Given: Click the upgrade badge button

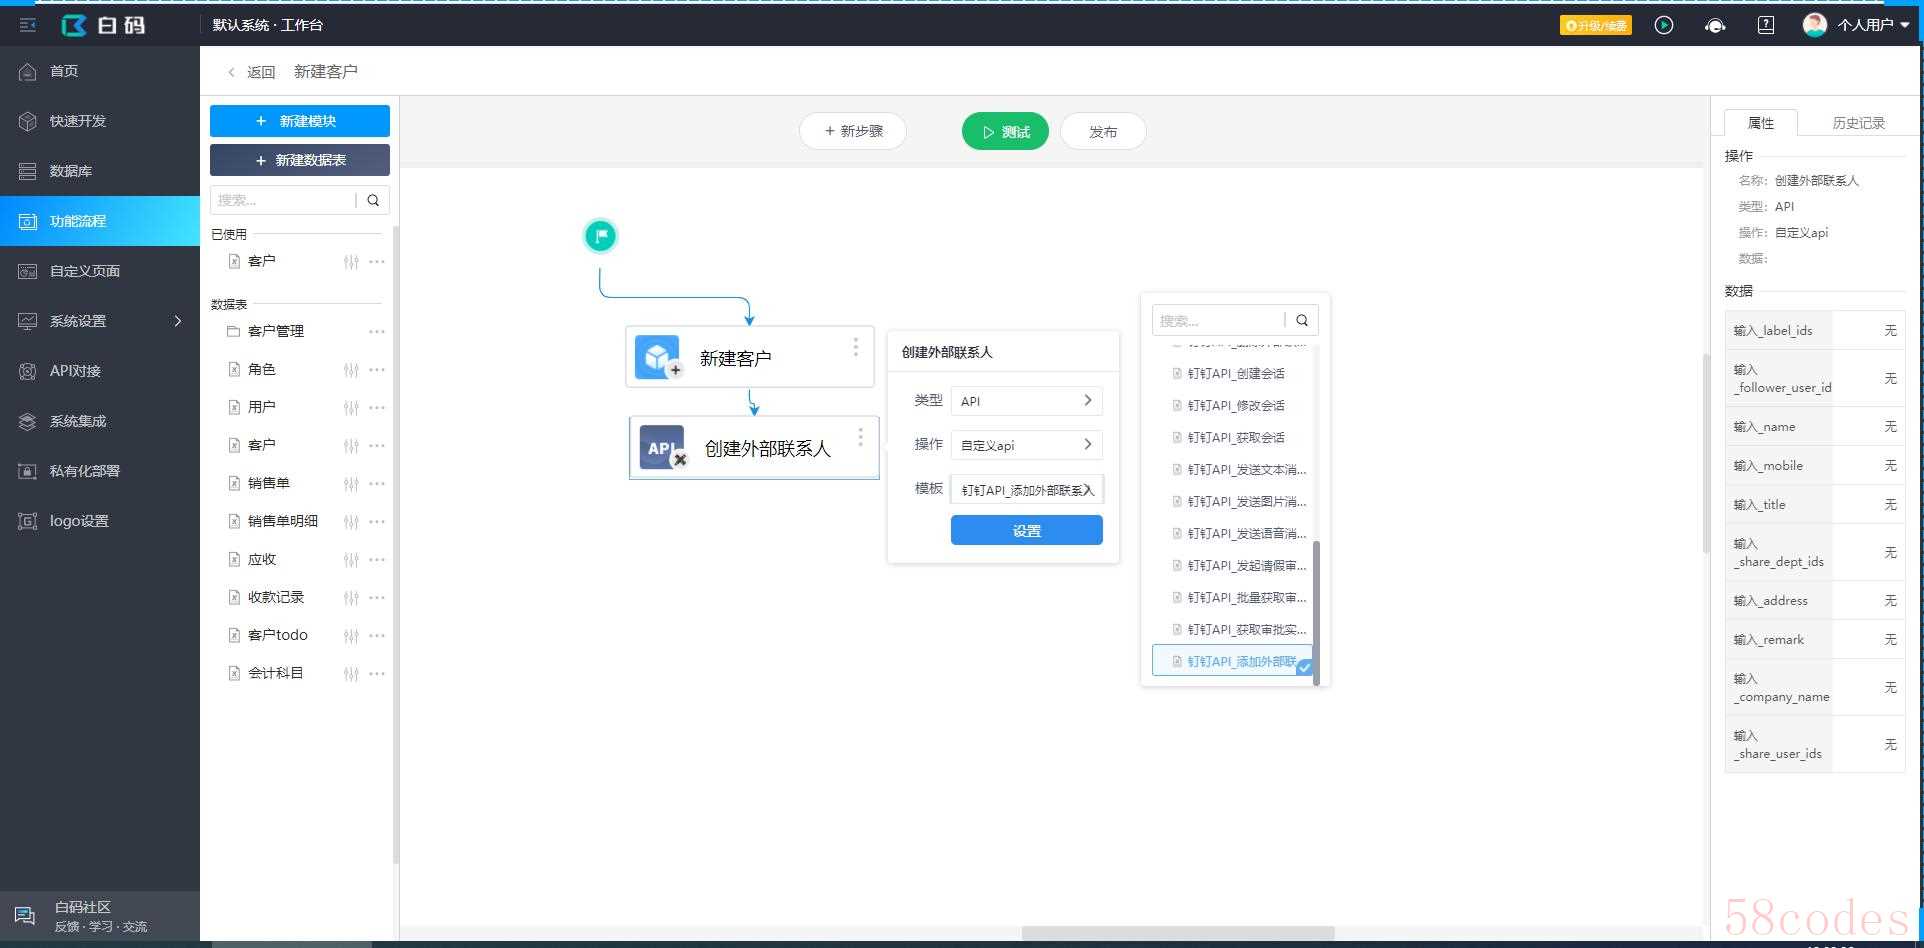Looking at the screenshot, I should tap(1596, 25).
